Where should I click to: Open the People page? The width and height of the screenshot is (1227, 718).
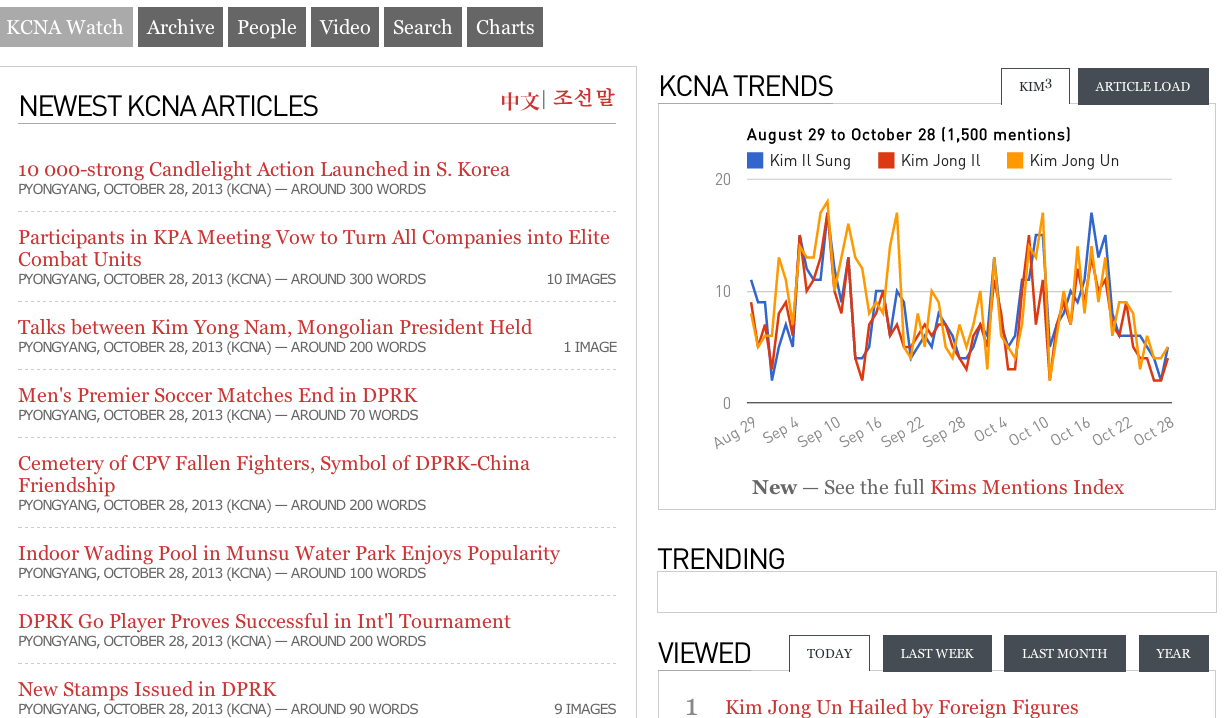coord(267,27)
